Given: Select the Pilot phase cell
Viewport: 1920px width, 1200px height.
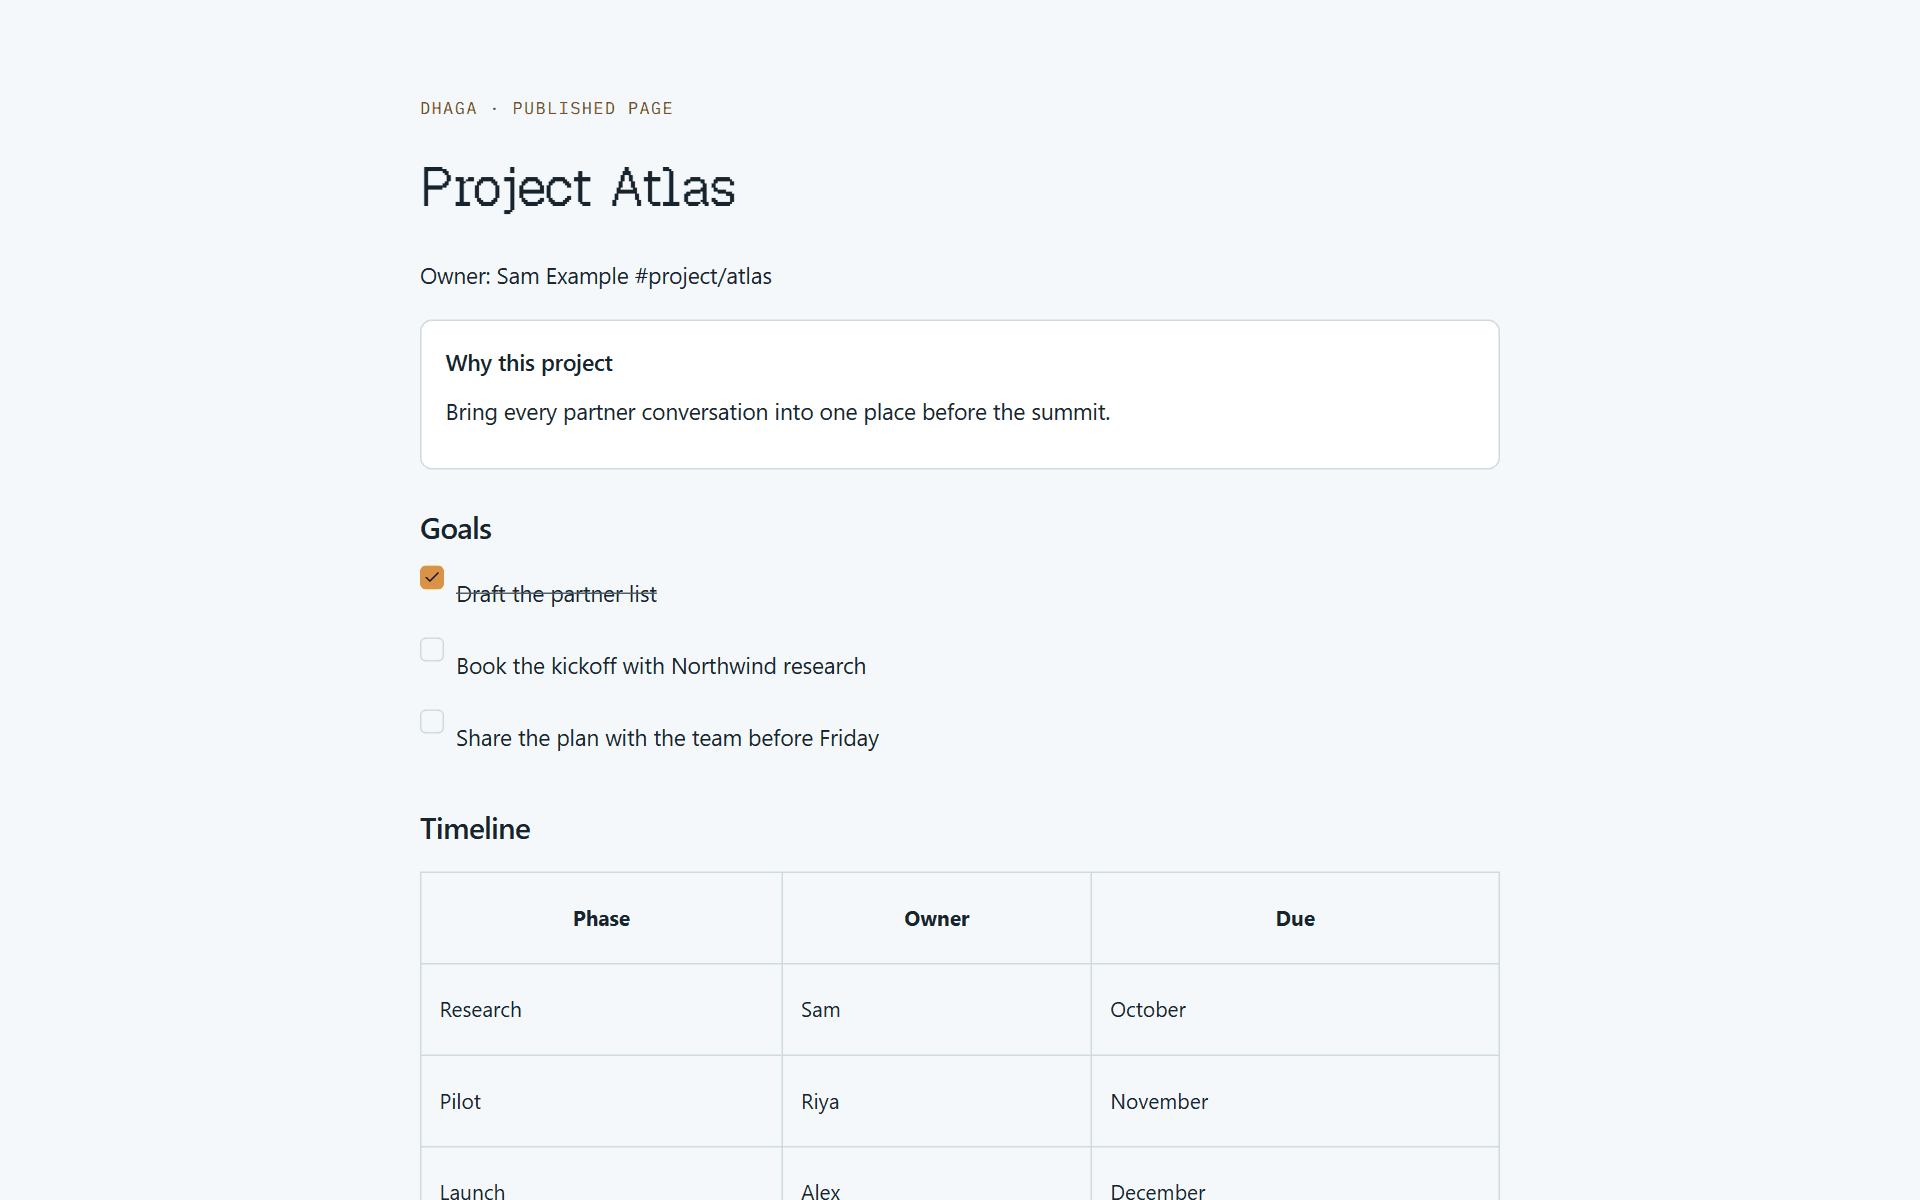Looking at the screenshot, I should point(601,1101).
